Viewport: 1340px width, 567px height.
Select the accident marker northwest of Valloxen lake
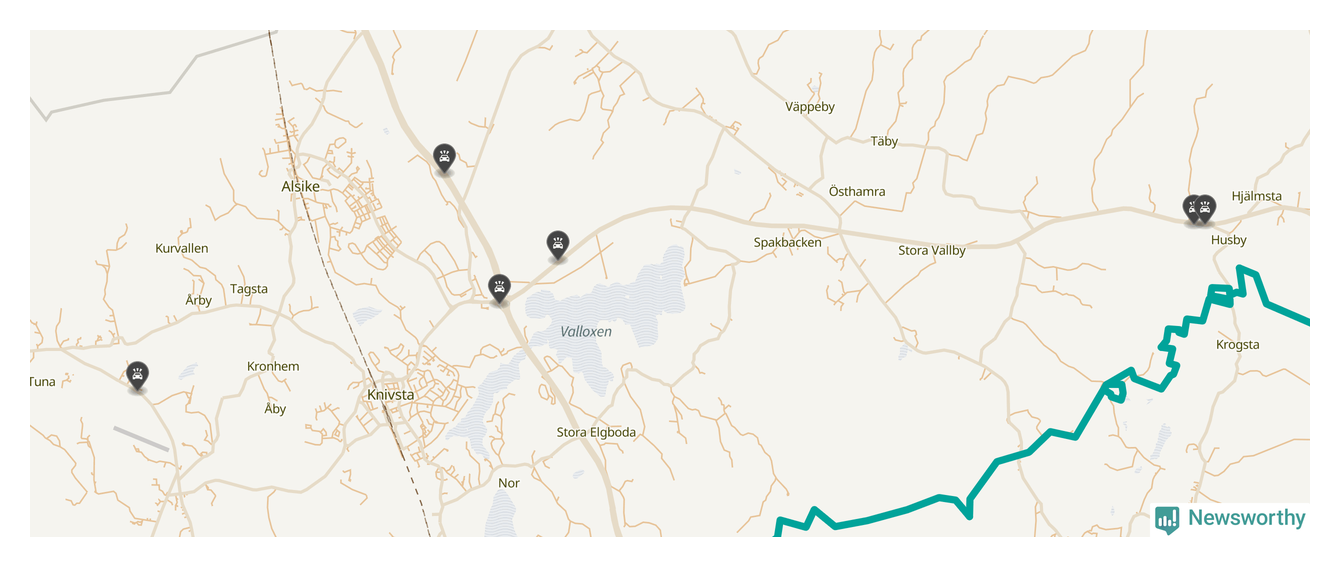click(558, 245)
